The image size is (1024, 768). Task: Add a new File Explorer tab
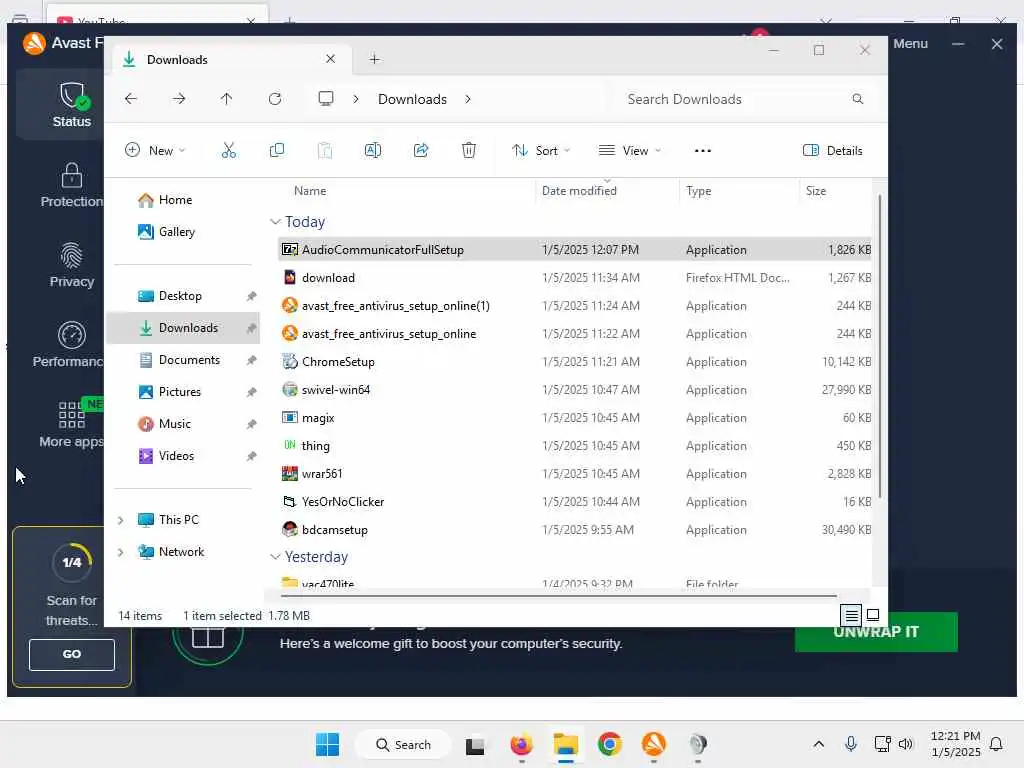(375, 59)
